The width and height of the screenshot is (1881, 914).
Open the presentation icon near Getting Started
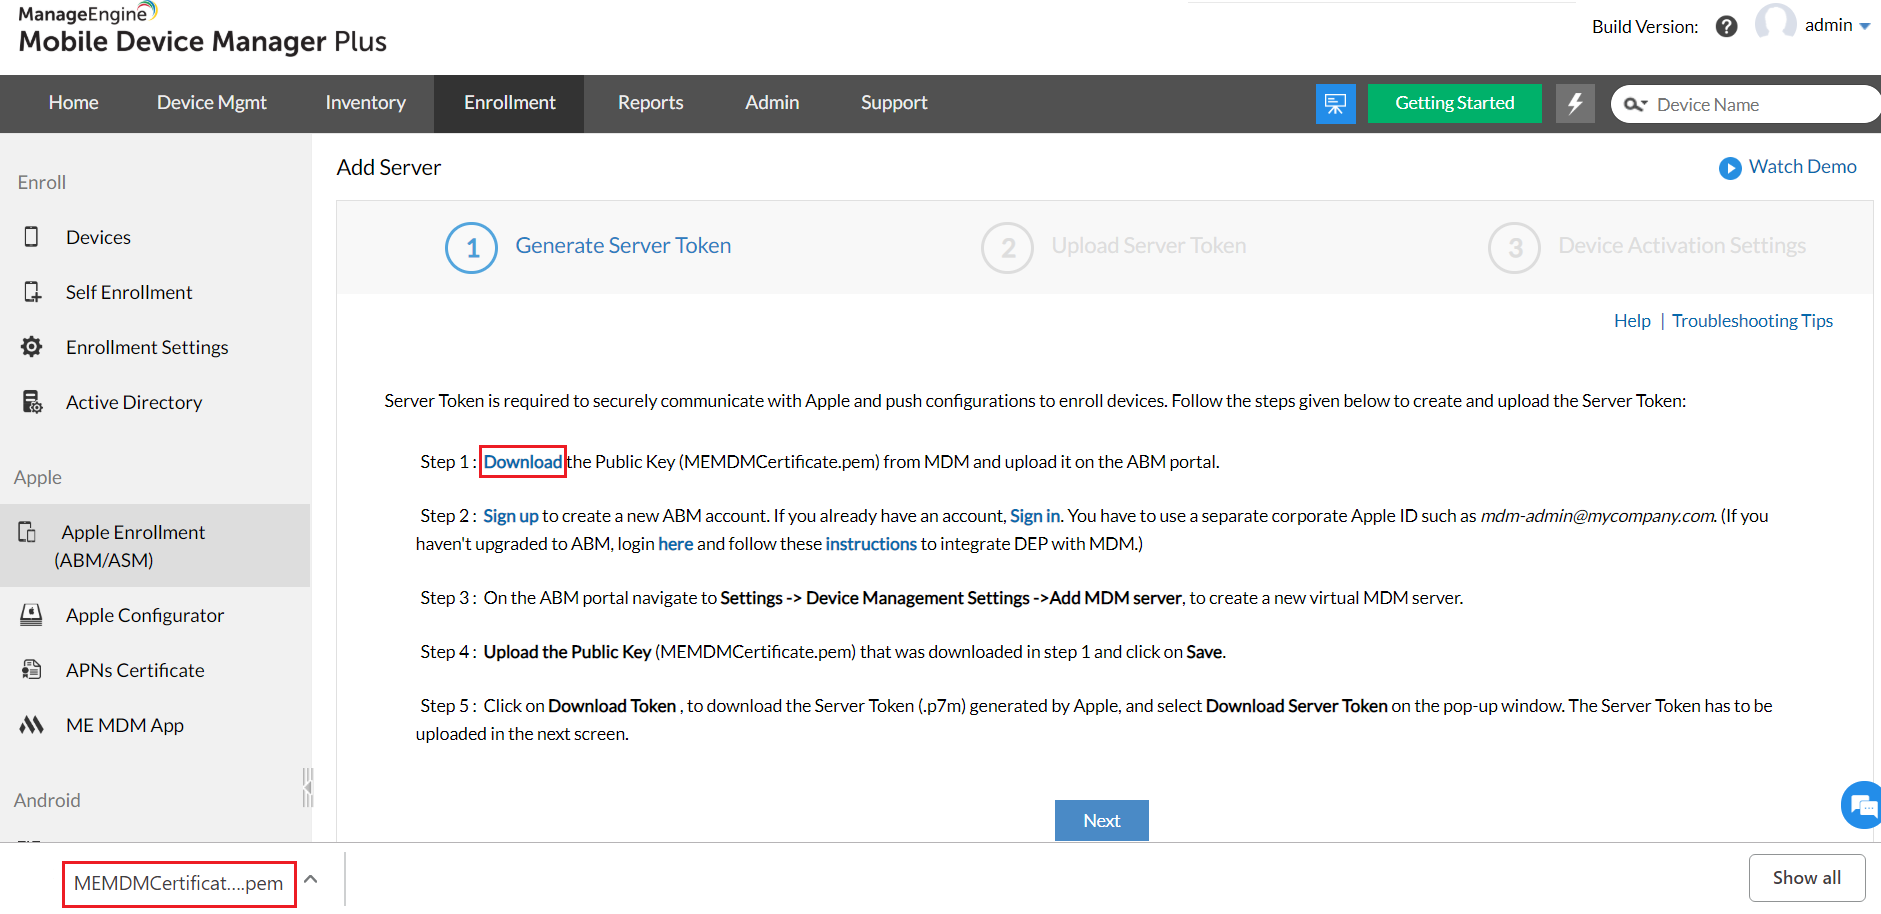[x=1335, y=103]
